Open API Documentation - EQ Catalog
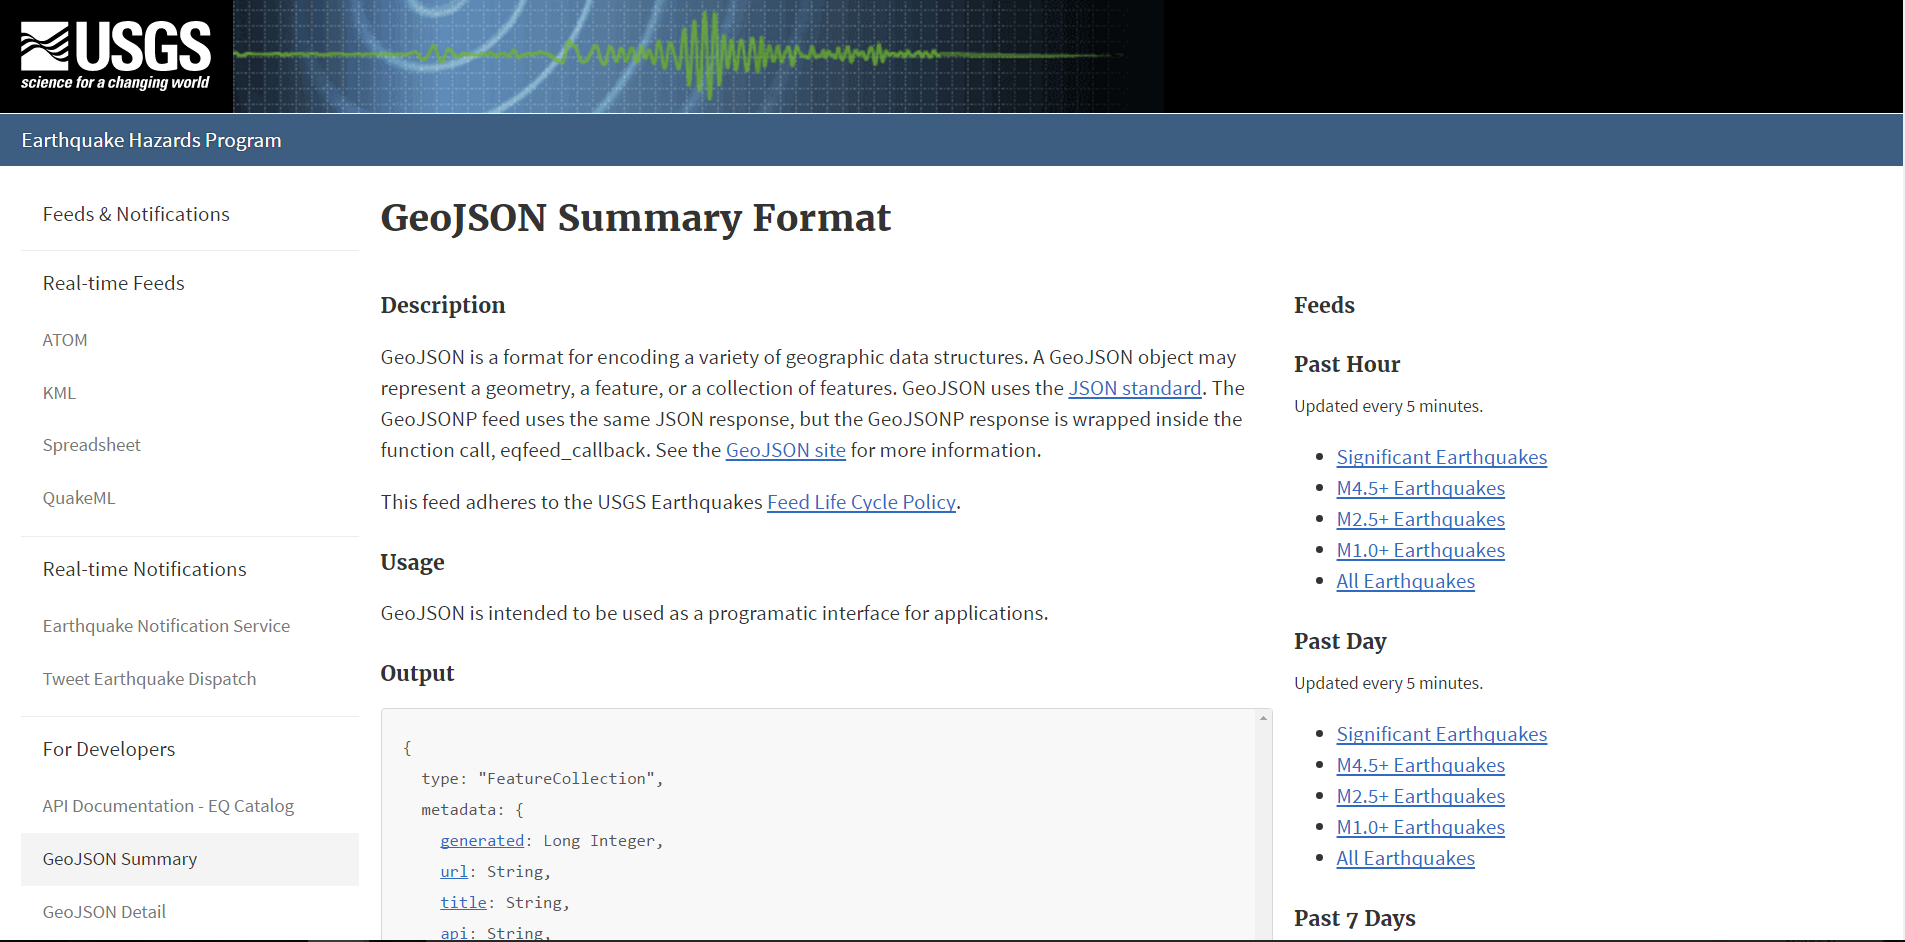Screen dimensions: 1905x942 tap(167, 805)
